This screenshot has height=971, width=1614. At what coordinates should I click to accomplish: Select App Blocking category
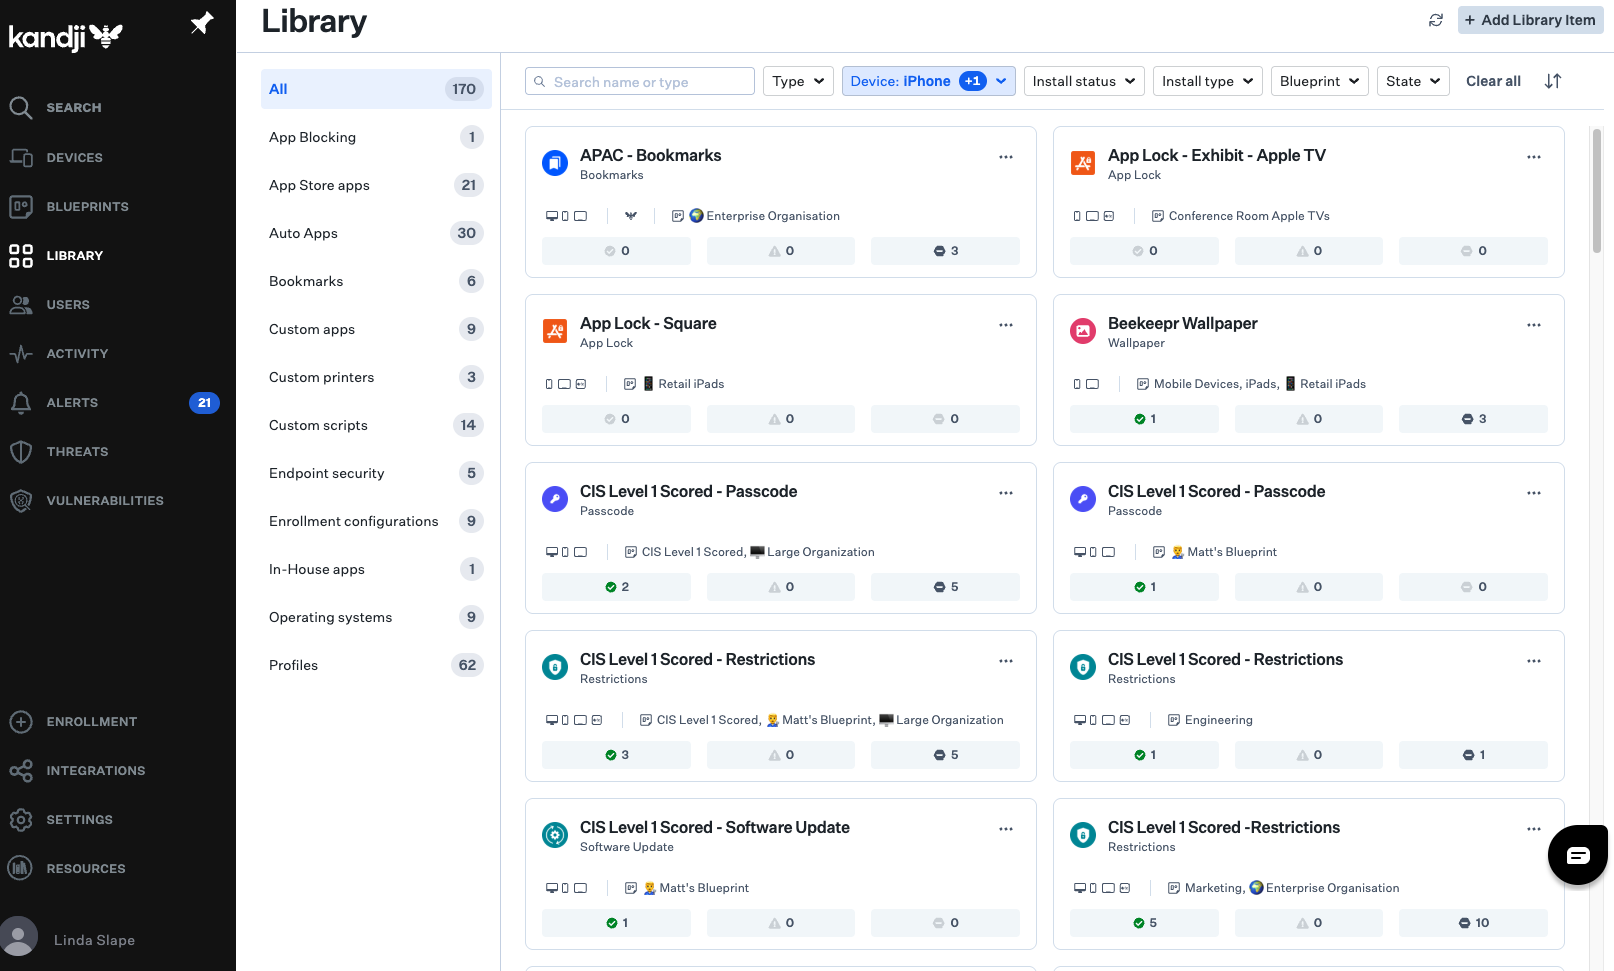pos(376,137)
